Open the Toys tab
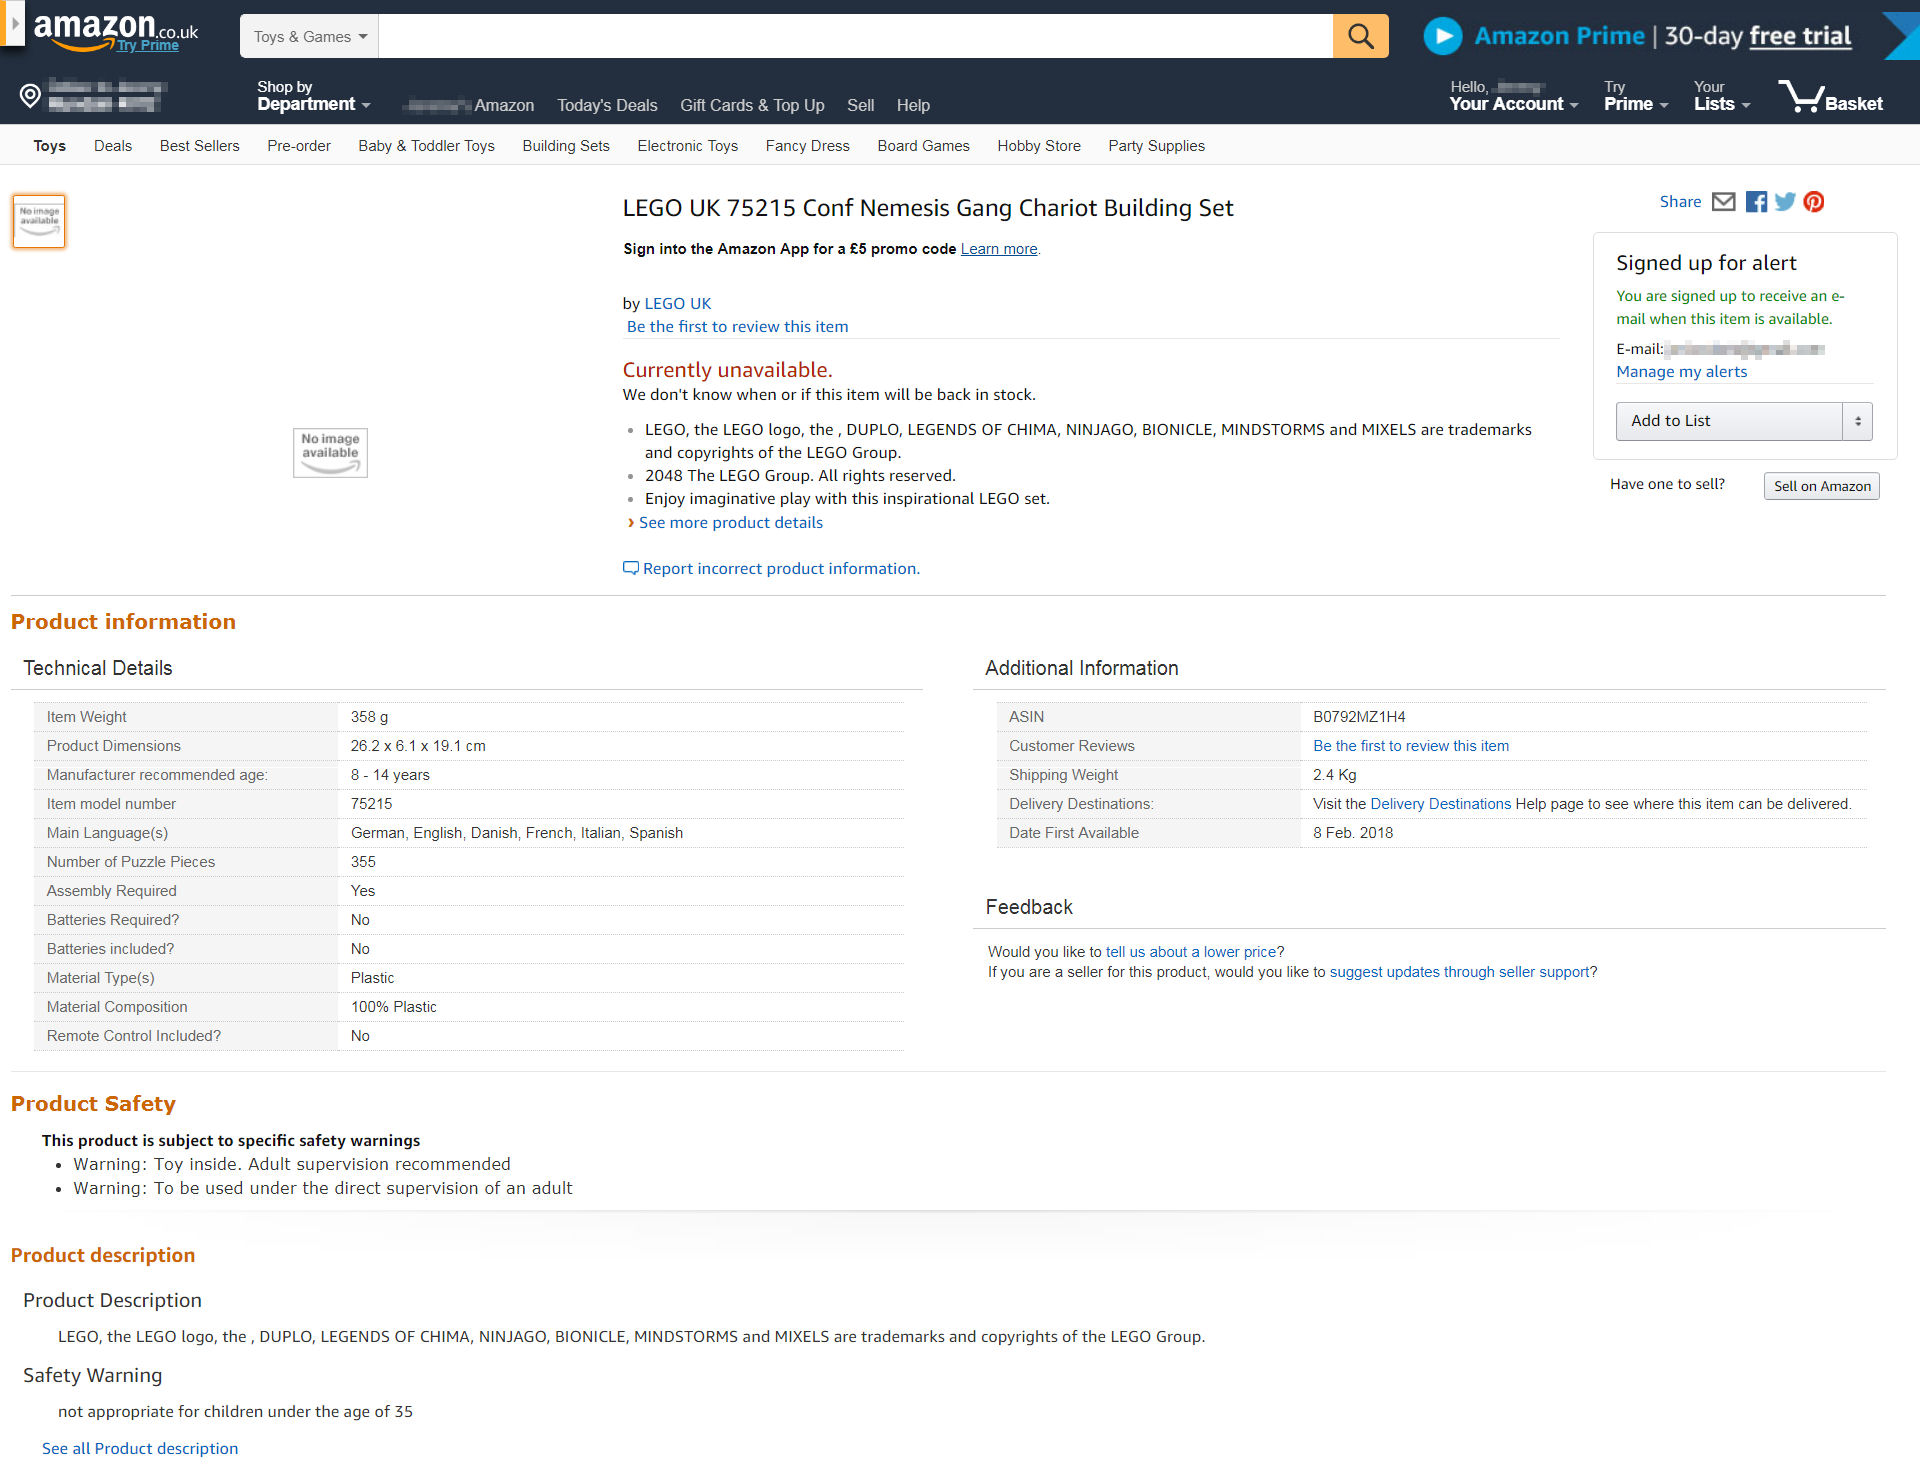 point(49,146)
